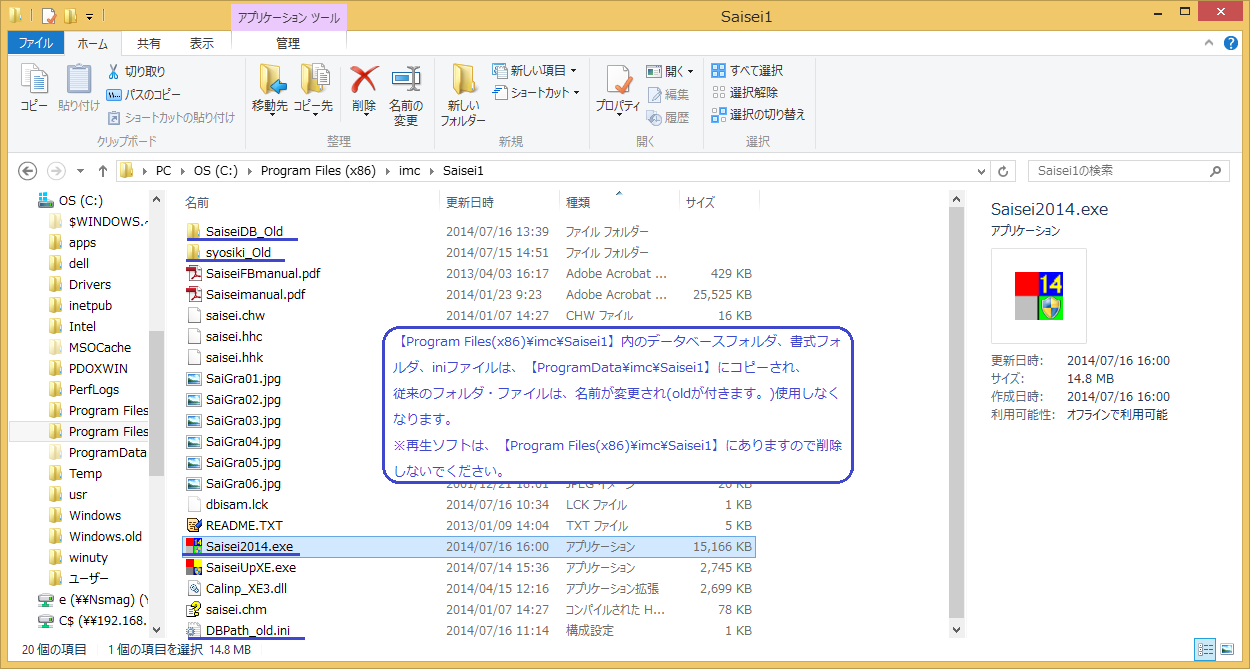The width and height of the screenshot is (1250, 669).
Task: Click the up arrow navigation button
Action: [102, 171]
